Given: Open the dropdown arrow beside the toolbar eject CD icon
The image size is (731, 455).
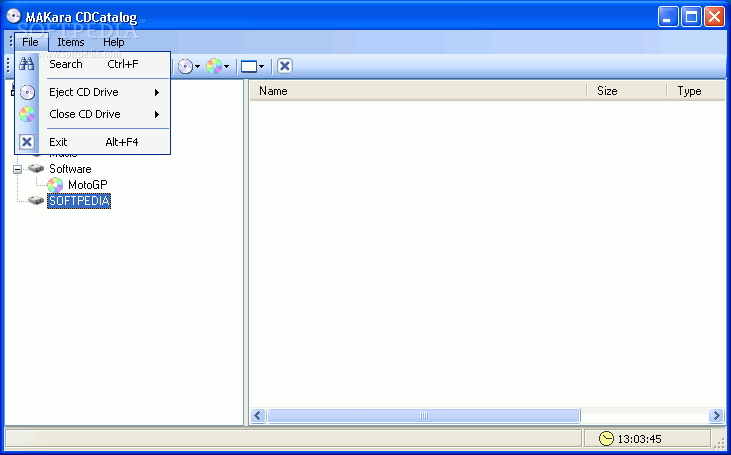Looking at the screenshot, I should [x=197, y=67].
